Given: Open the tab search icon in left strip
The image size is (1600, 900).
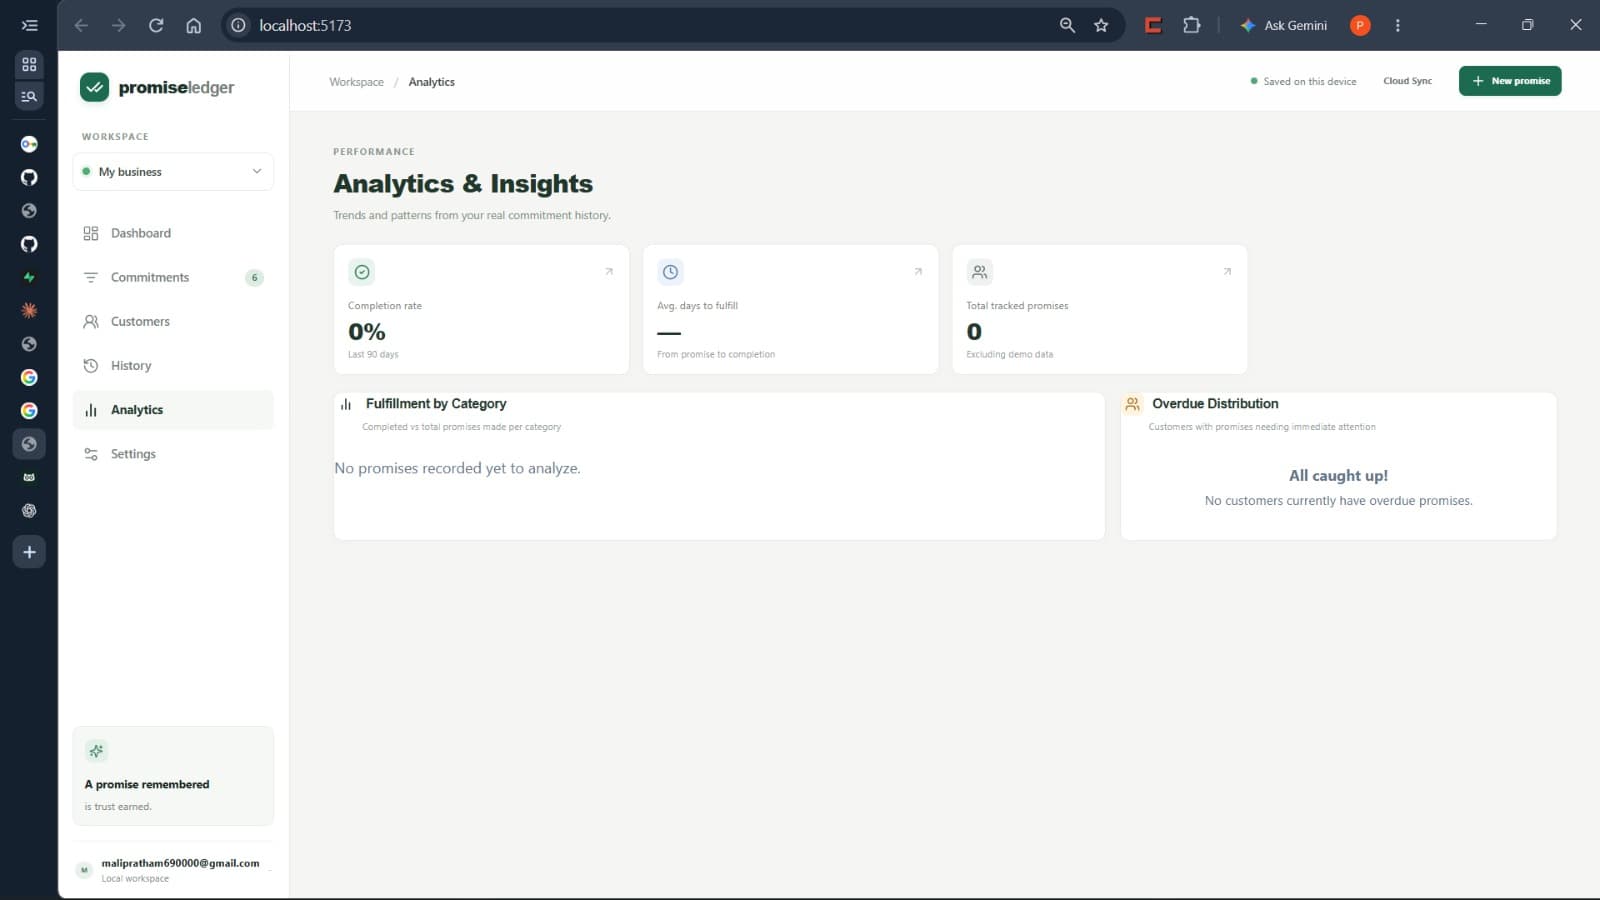Looking at the screenshot, I should click(29, 96).
